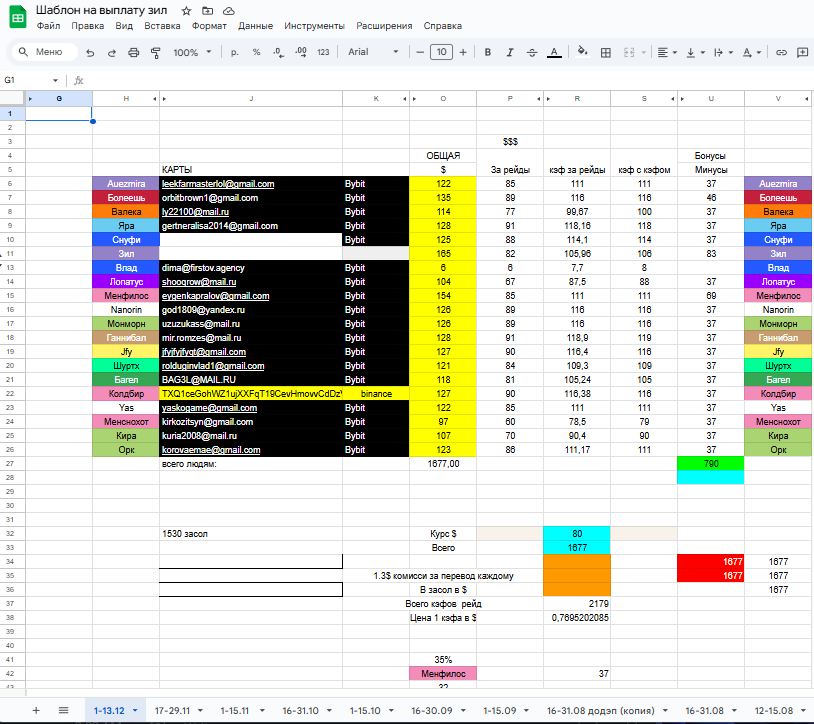Click the insert link icon
814x724 pixels.
point(781,52)
